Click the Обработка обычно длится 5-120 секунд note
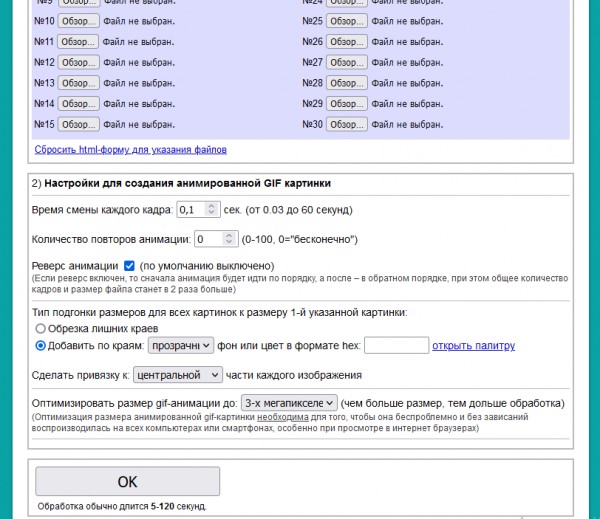Screen dimensions: 600x519 pos(122,507)
